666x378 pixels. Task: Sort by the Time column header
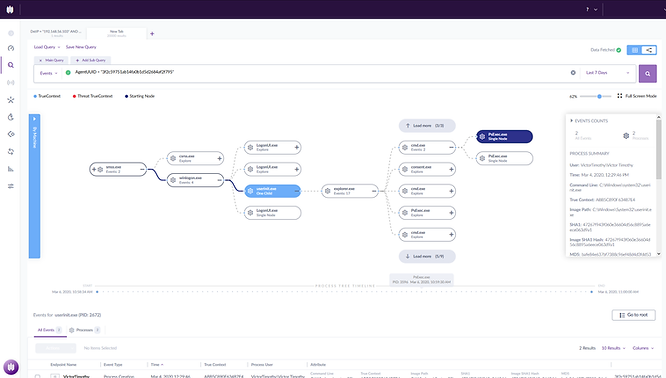pyautogui.click(x=157, y=364)
